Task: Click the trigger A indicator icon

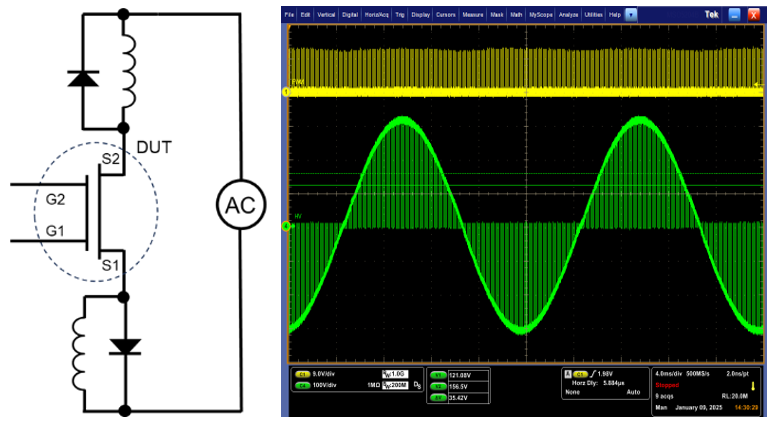Action: [x=568, y=374]
